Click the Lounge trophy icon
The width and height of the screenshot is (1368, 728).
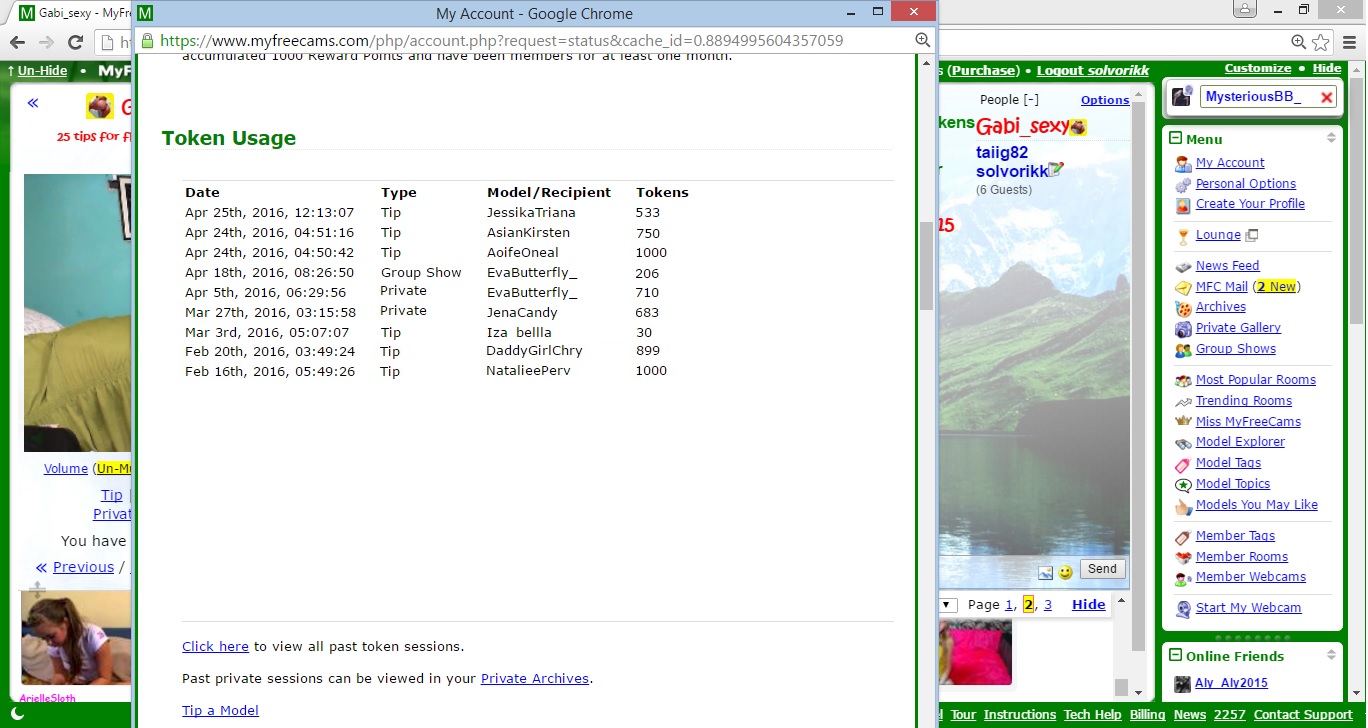tap(1183, 236)
